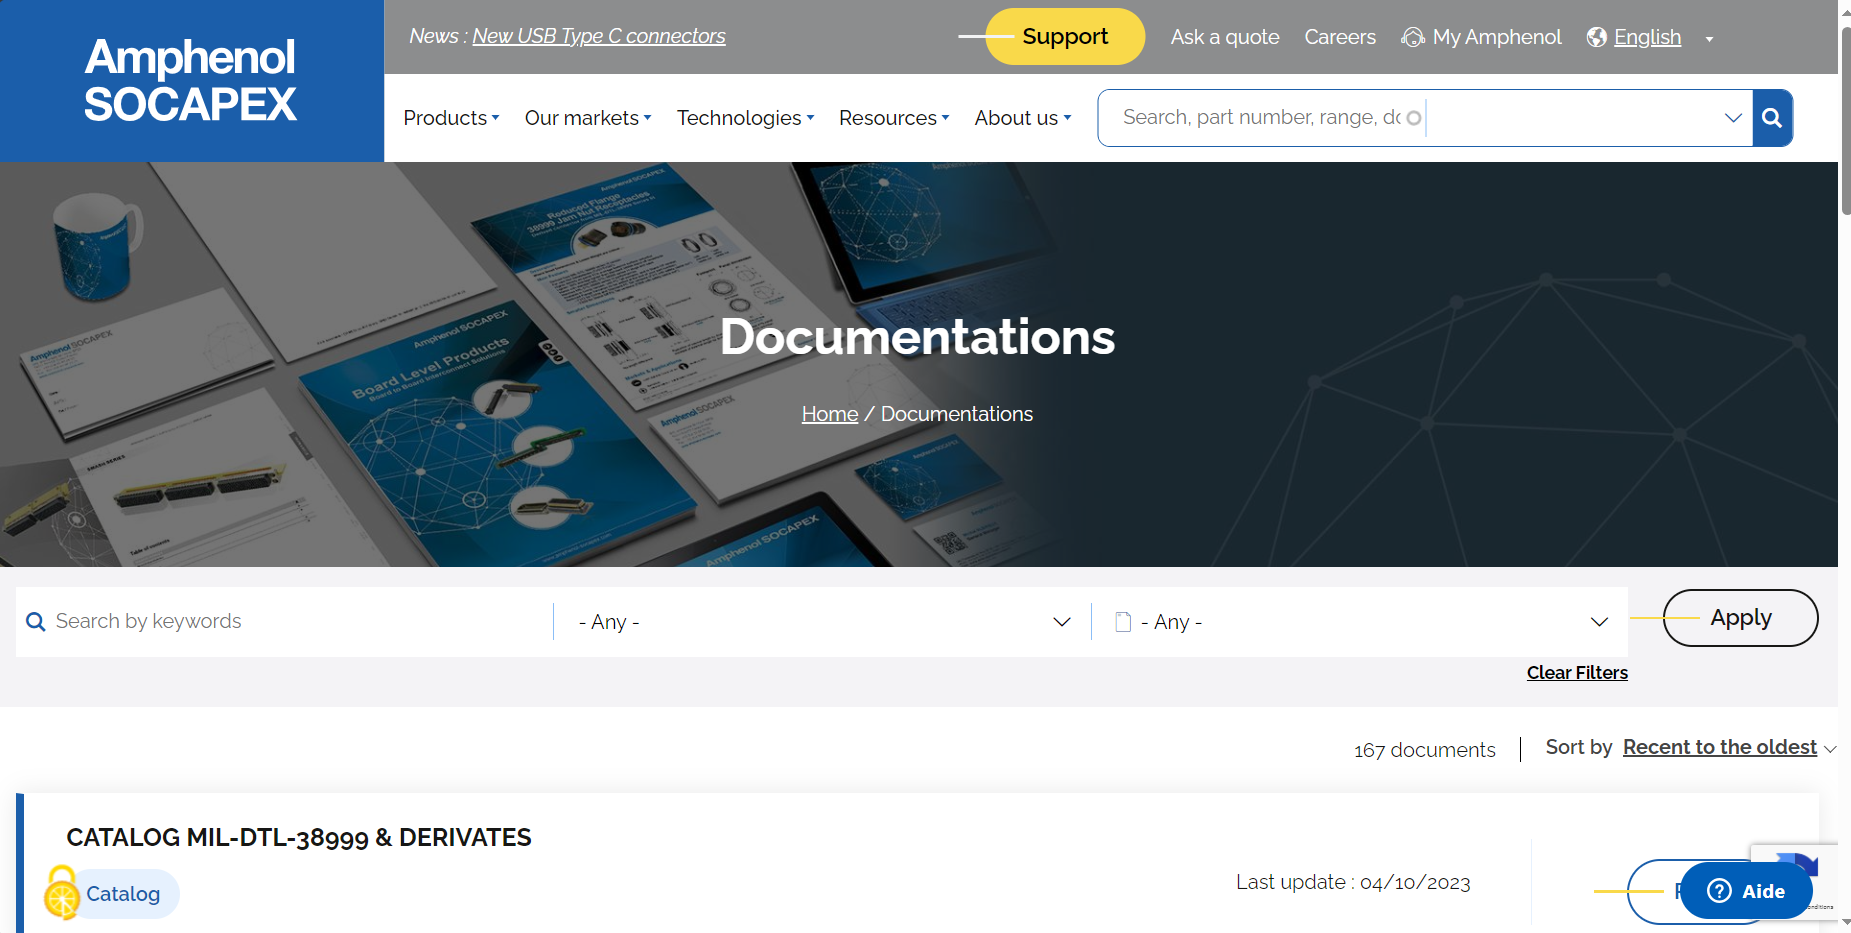Click the keyword search magnifier icon
The height and width of the screenshot is (933, 1851).
36,622
